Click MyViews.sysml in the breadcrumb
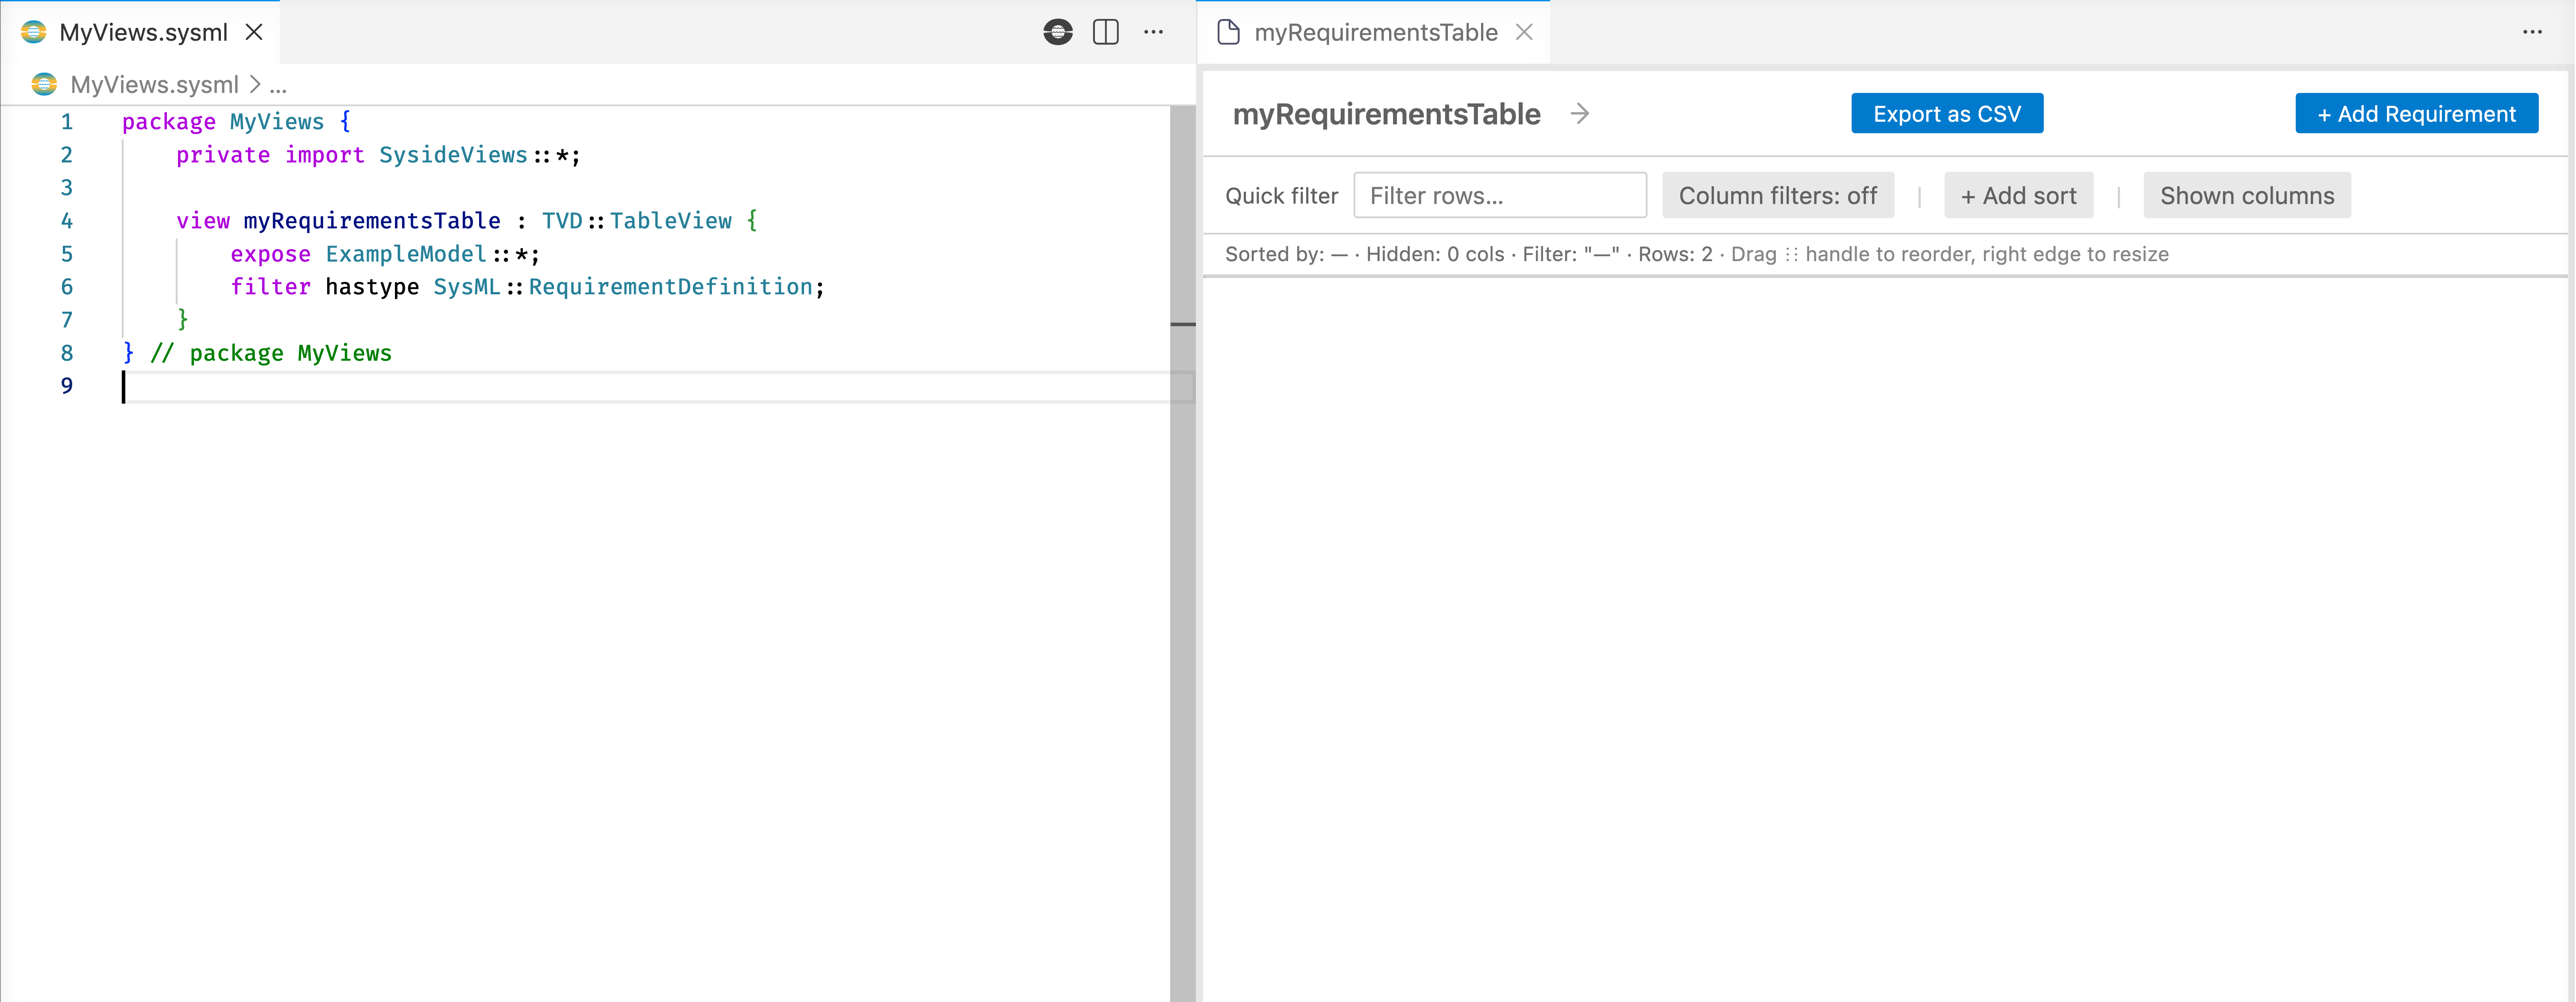2576x1002 pixels. pos(154,84)
